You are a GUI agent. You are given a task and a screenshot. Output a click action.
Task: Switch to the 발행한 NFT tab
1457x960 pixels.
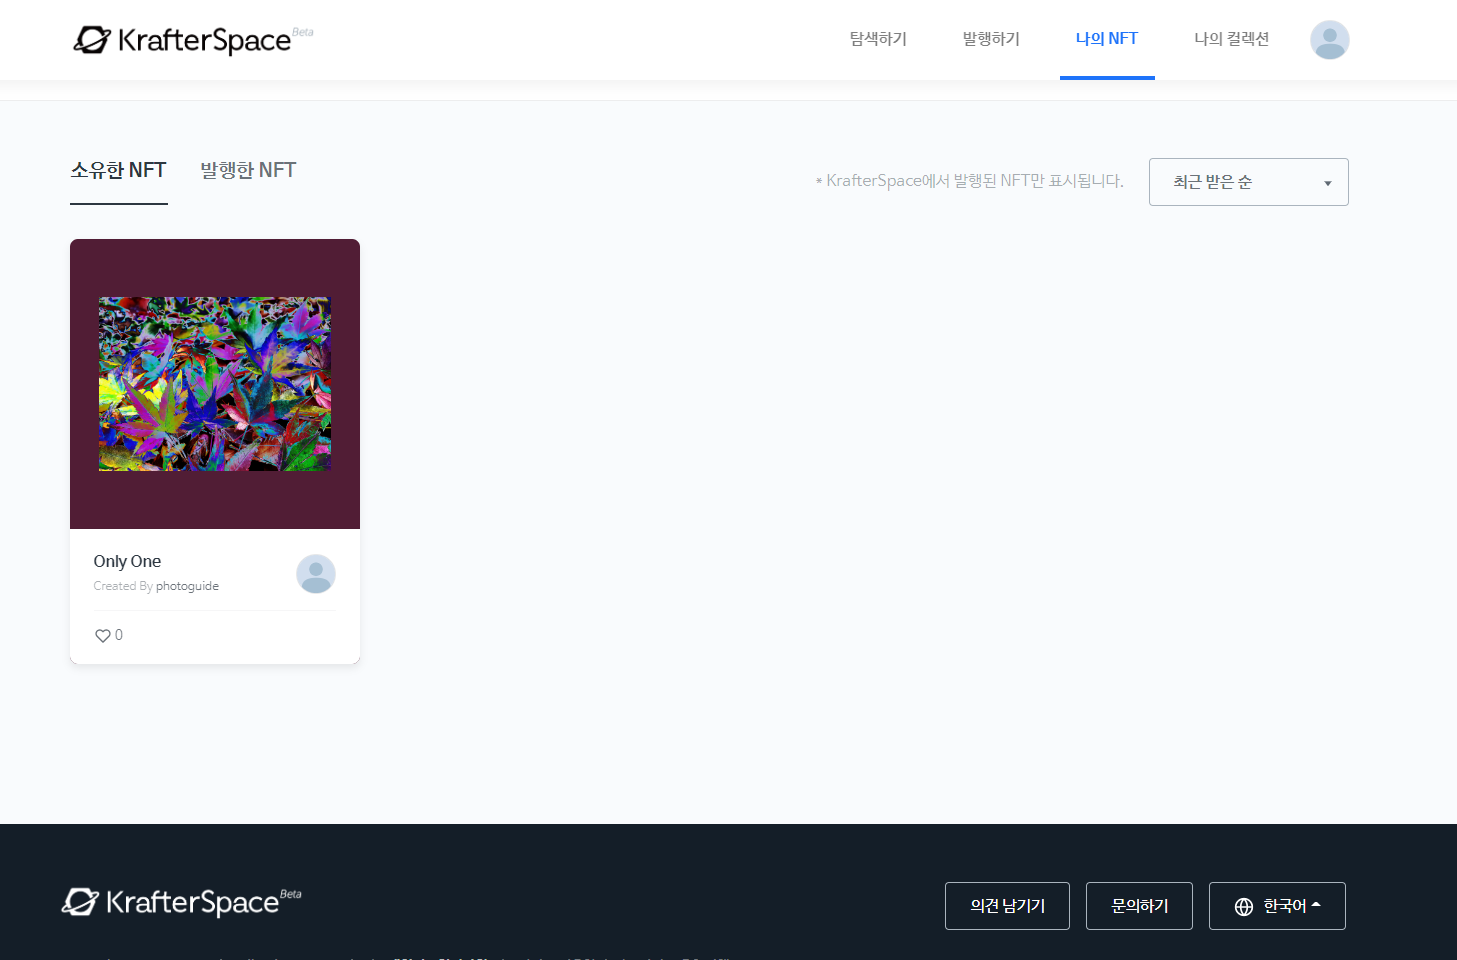pos(247,170)
